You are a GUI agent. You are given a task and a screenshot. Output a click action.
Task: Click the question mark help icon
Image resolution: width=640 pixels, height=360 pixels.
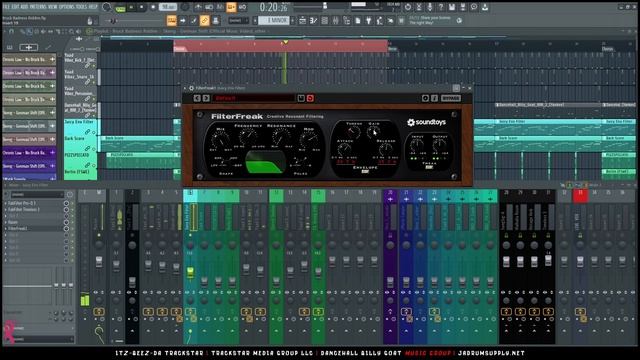[x=441, y=7]
